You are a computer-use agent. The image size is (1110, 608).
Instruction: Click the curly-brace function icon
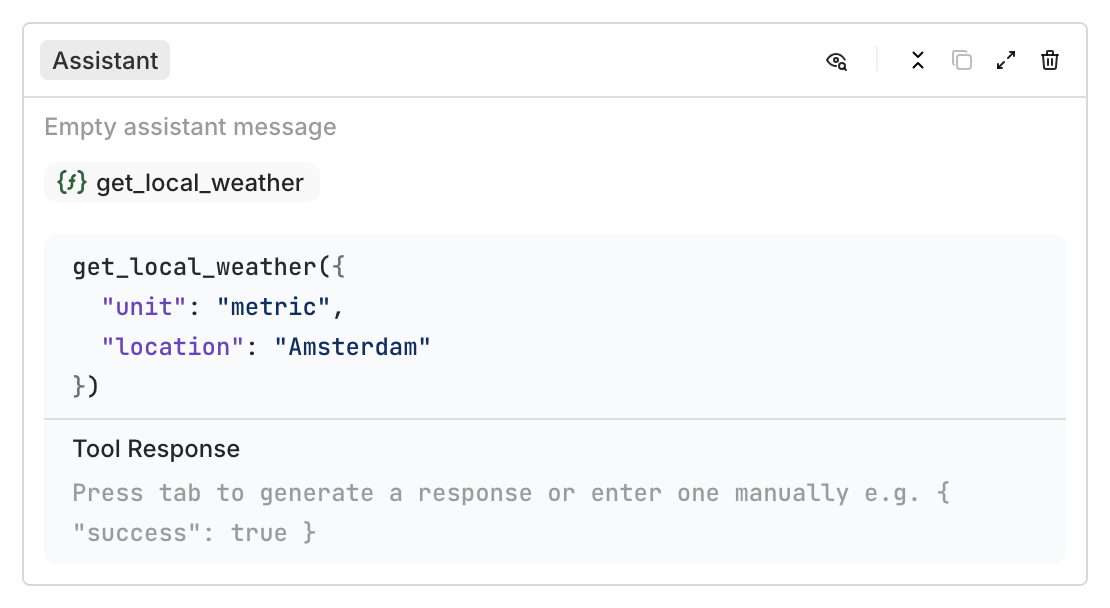71,183
